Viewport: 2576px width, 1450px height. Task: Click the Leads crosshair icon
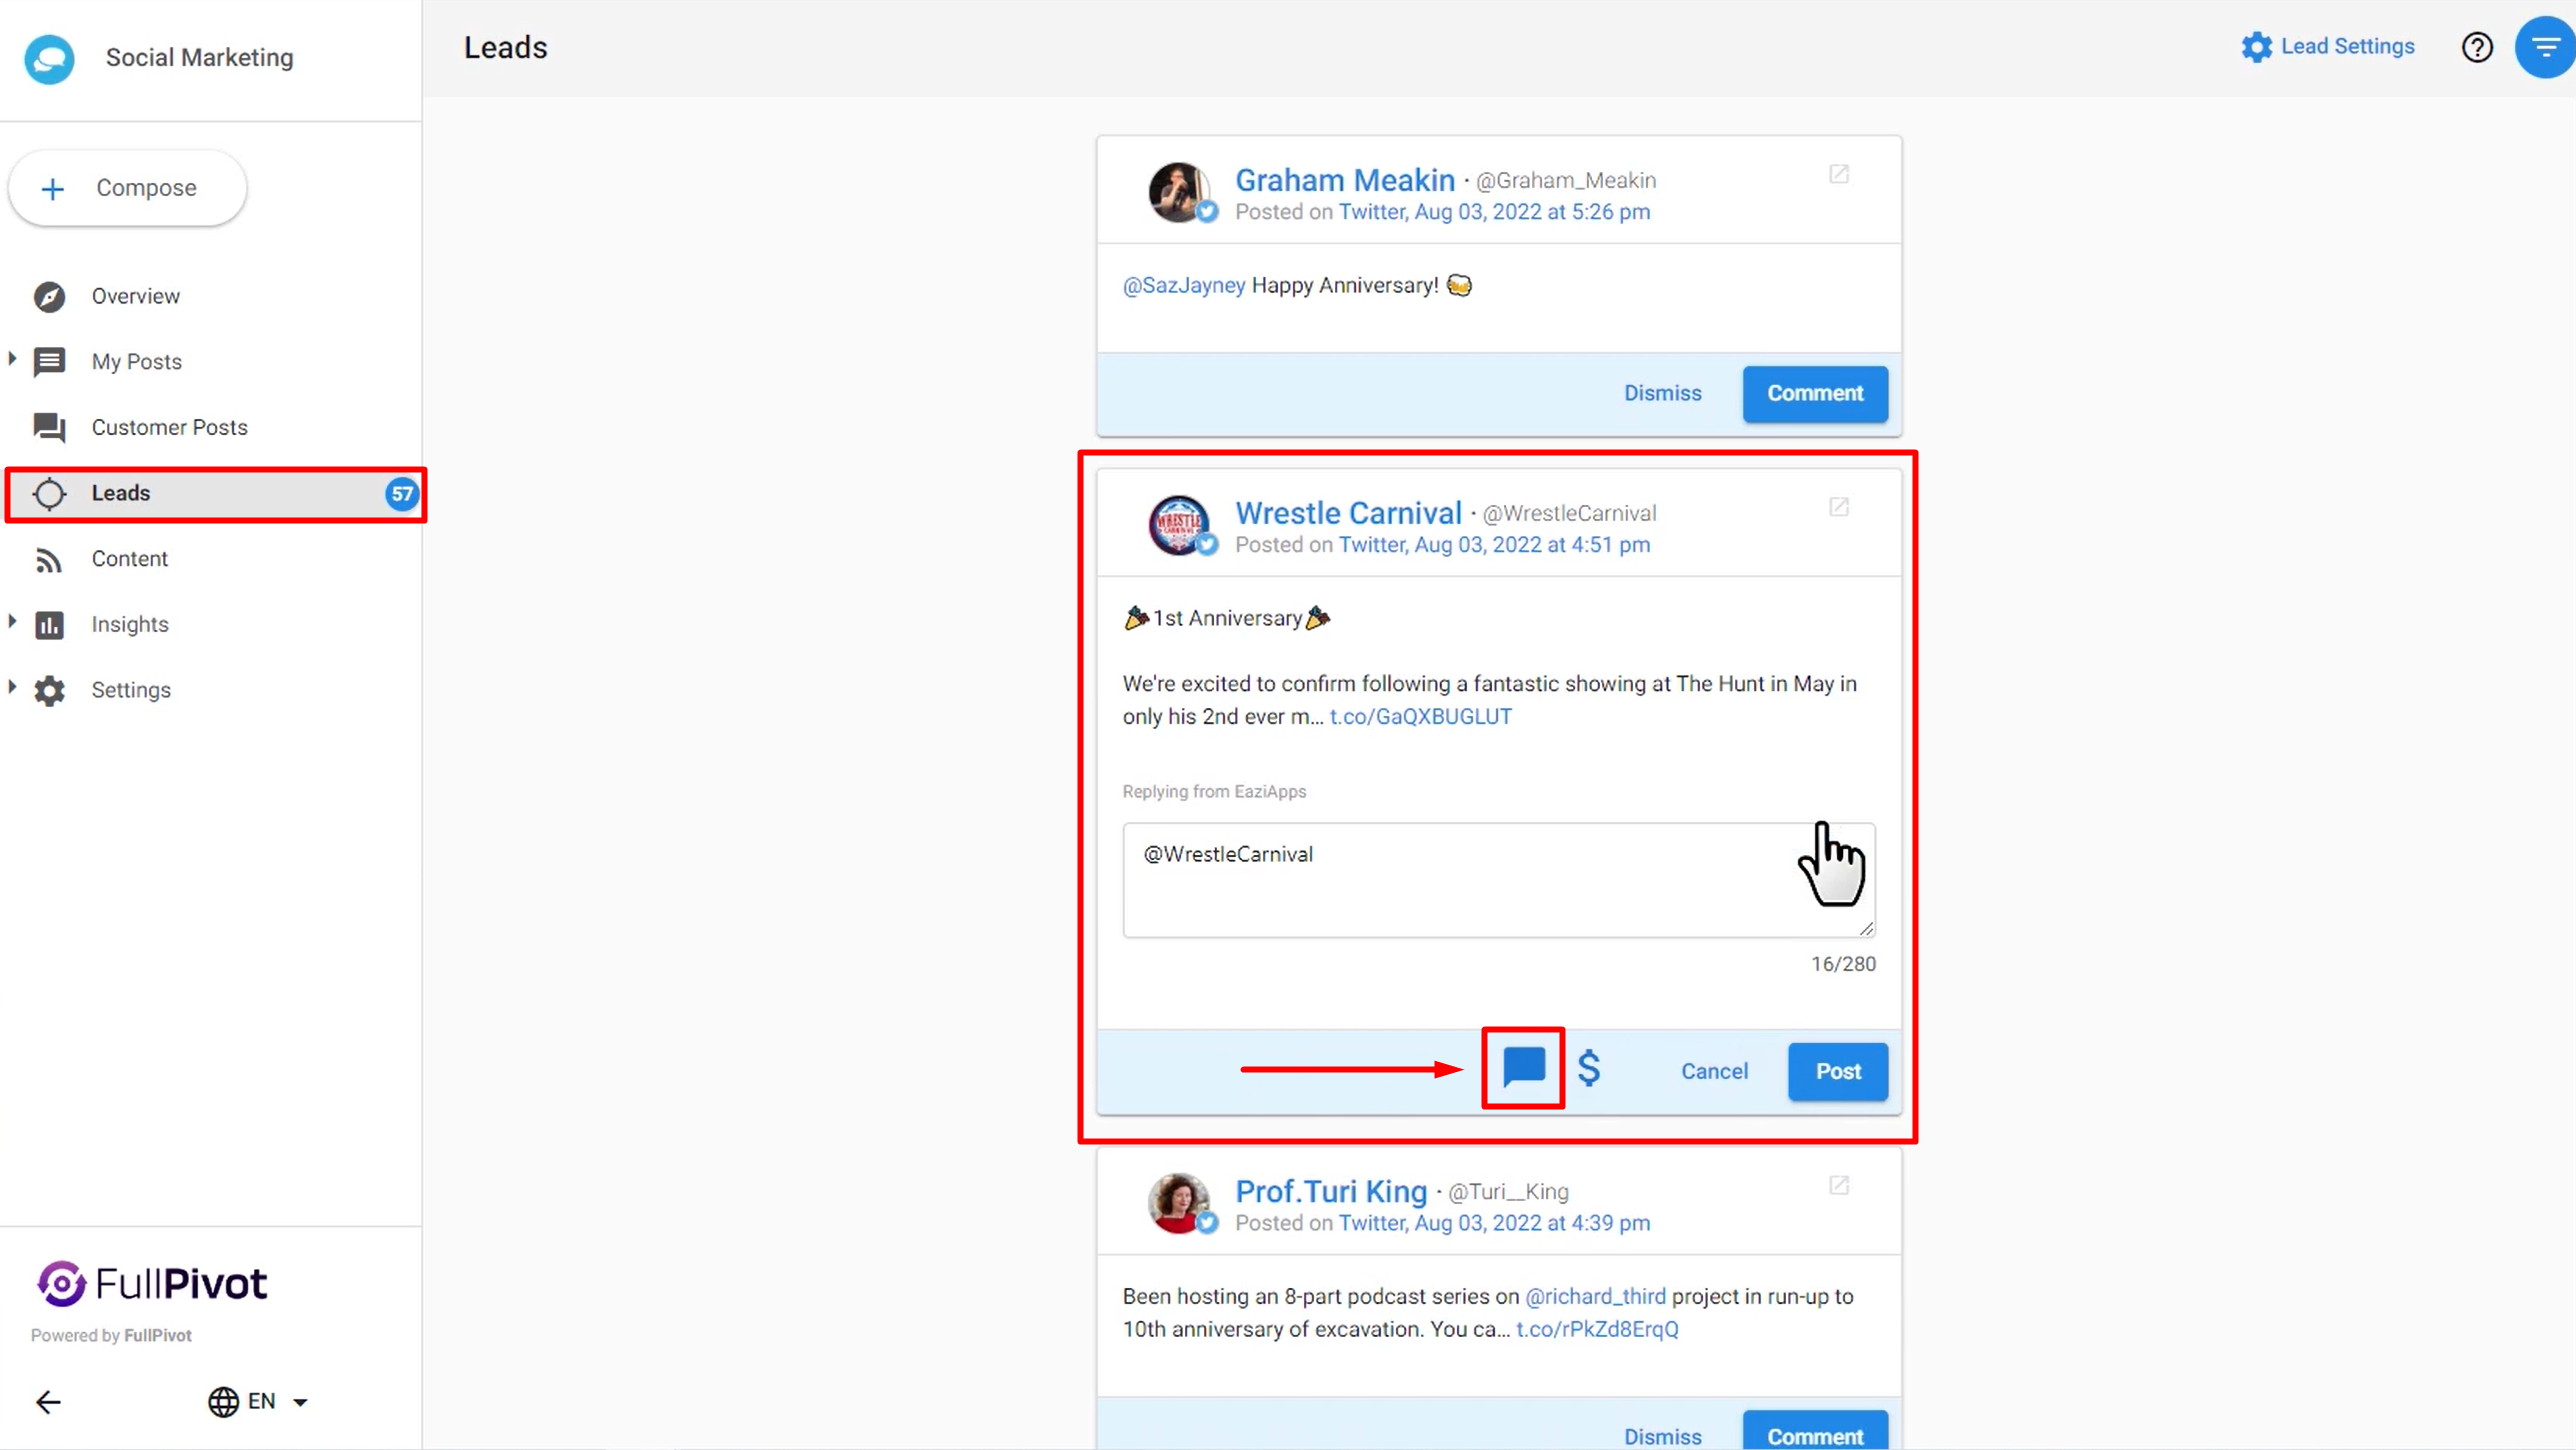pyautogui.click(x=49, y=493)
